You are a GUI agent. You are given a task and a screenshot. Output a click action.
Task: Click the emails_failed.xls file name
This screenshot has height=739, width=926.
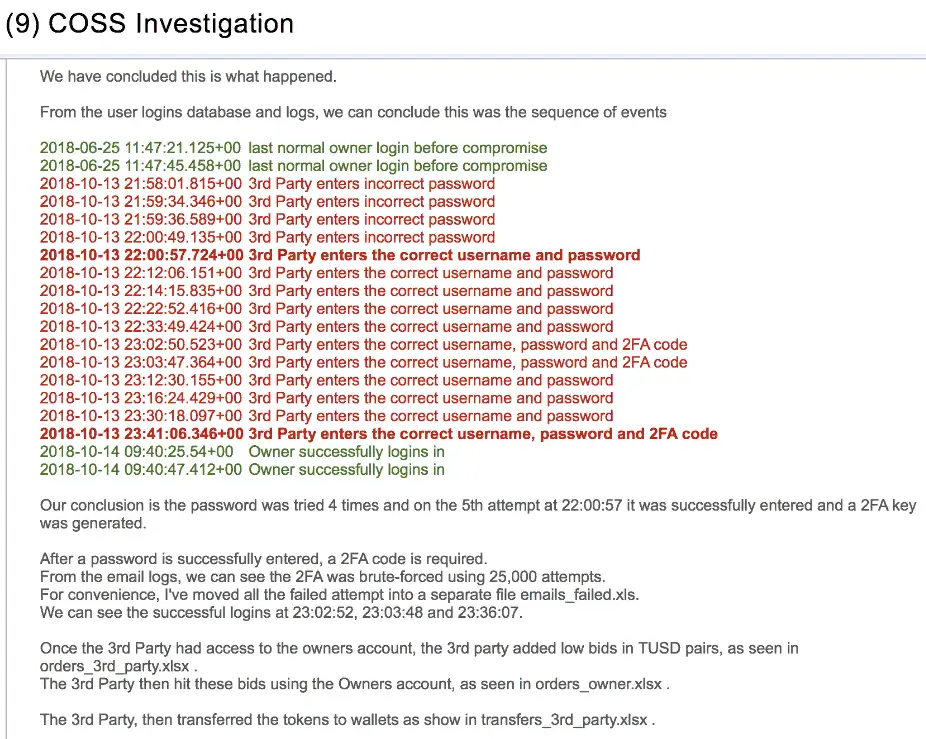pyautogui.click(x=579, y=595)
